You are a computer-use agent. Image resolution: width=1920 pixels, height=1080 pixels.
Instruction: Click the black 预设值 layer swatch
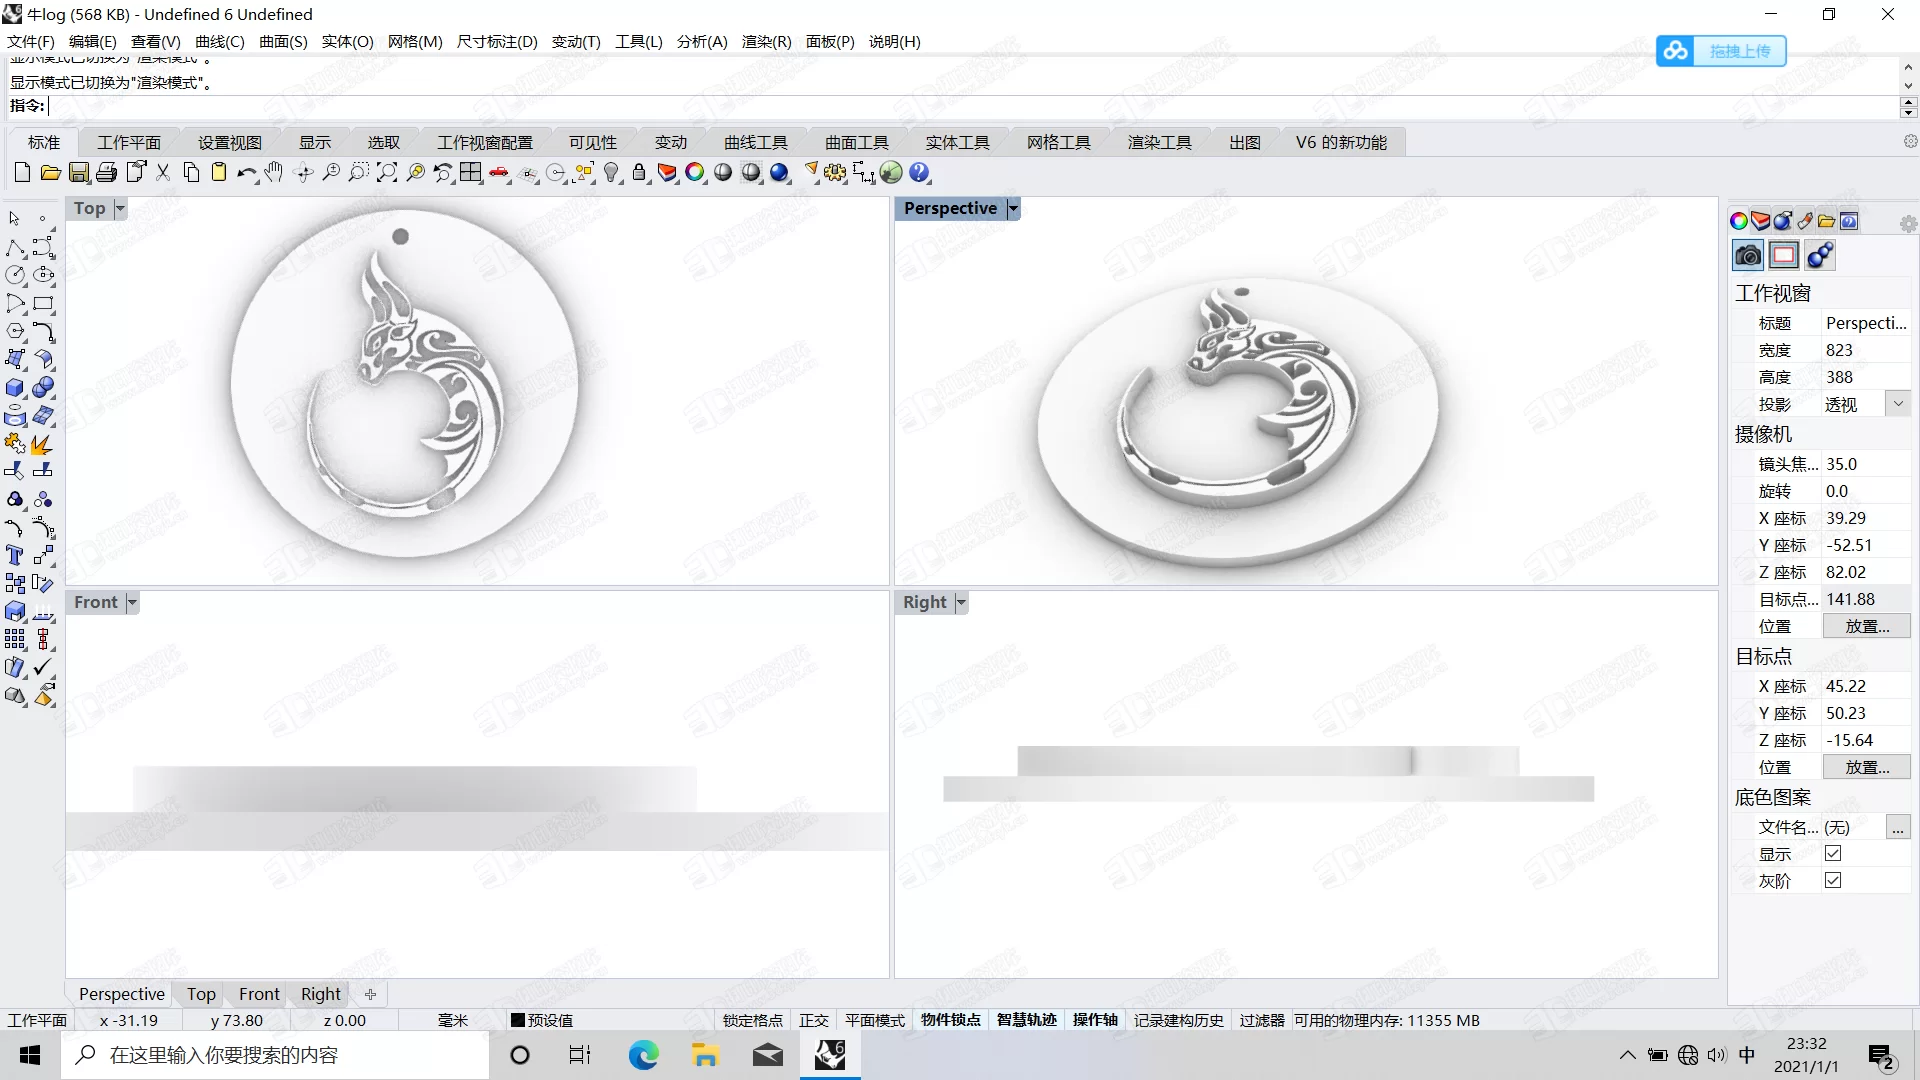(518, 1020)
